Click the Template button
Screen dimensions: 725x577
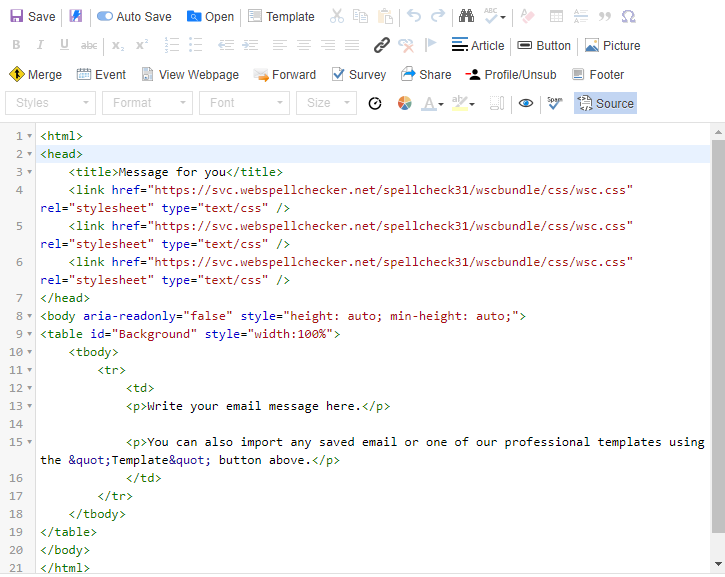tap(281, 17)
